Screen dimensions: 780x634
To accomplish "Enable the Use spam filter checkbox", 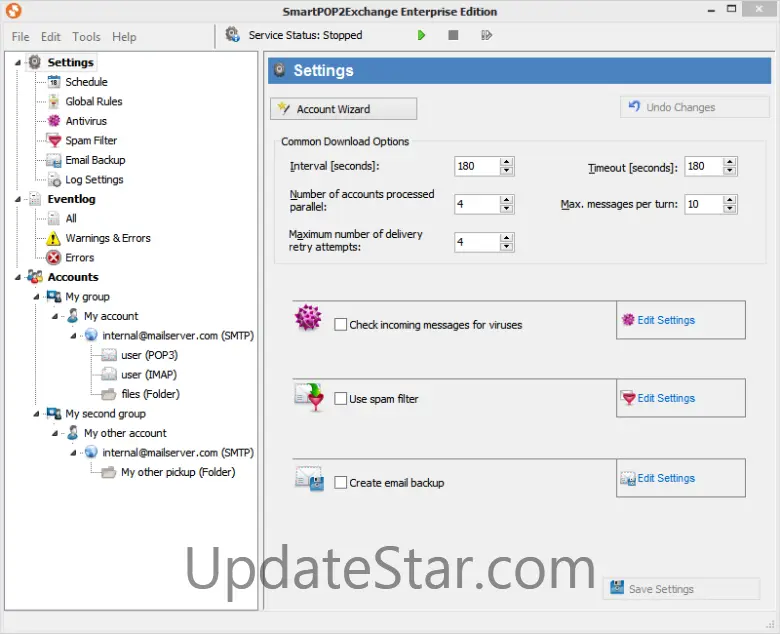I will click(341, 399).
